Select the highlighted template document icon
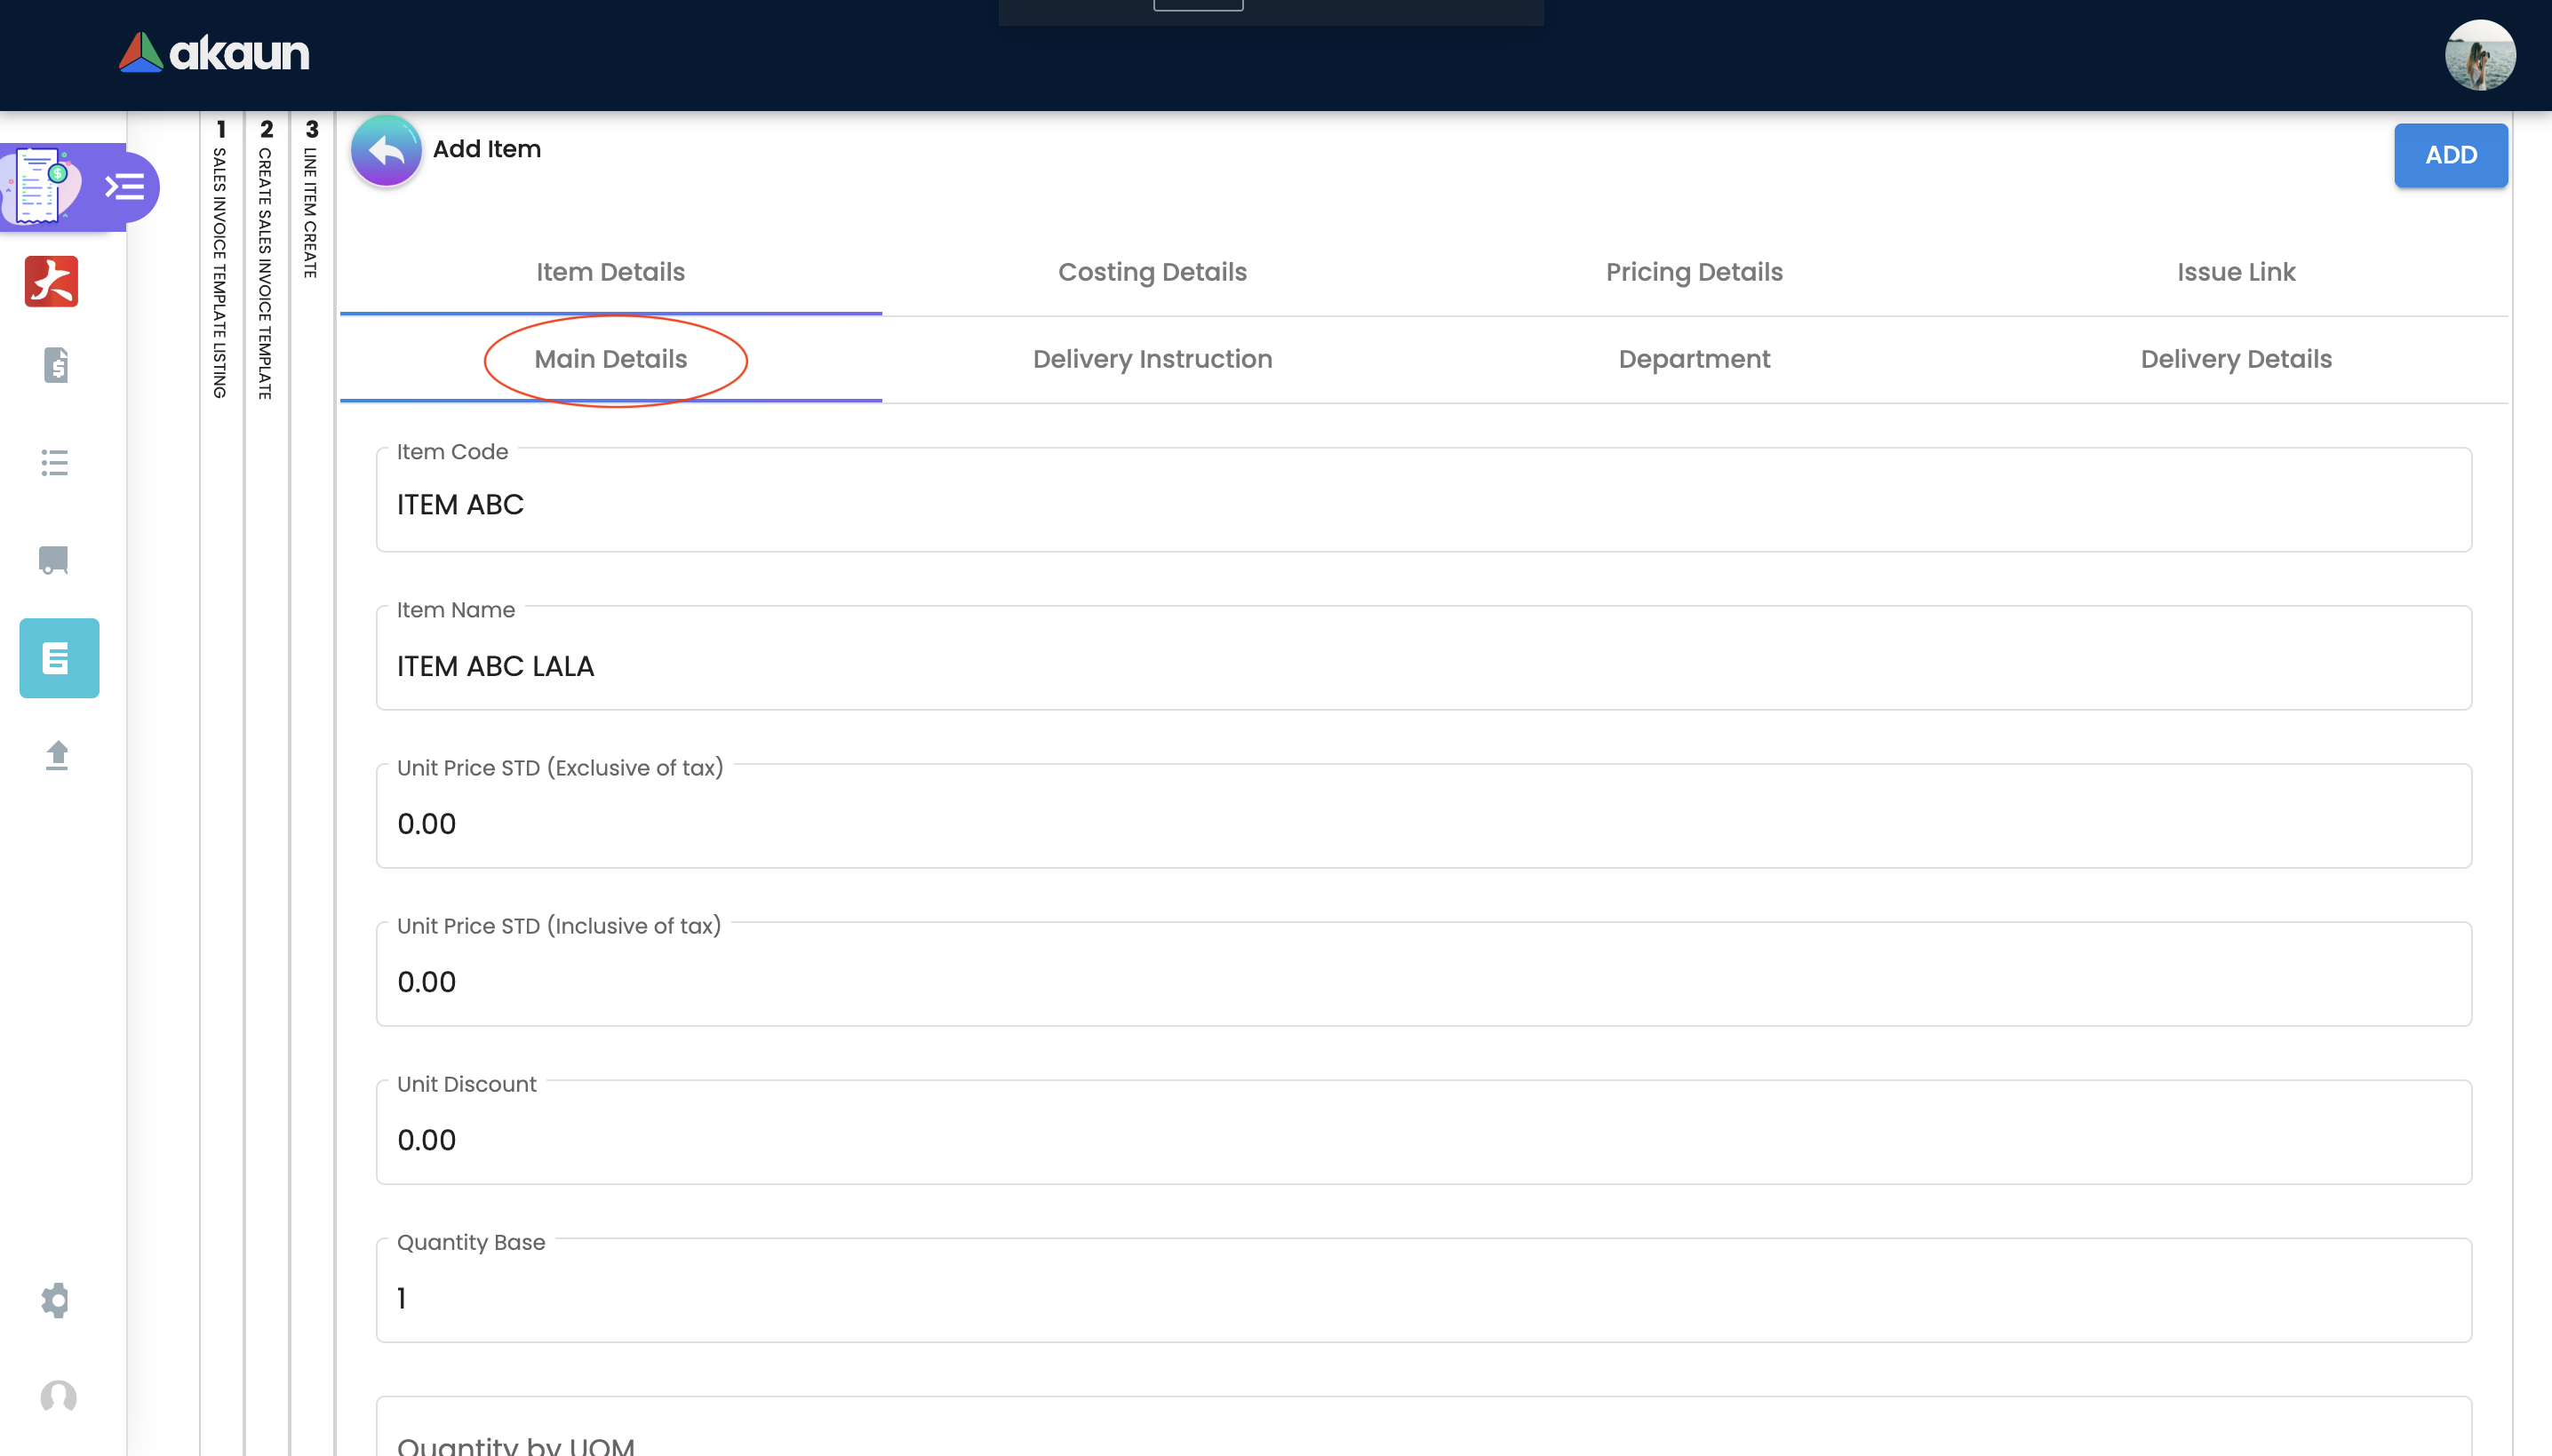This screenshot has height=1456, width=2552. (x=59, y=658)
